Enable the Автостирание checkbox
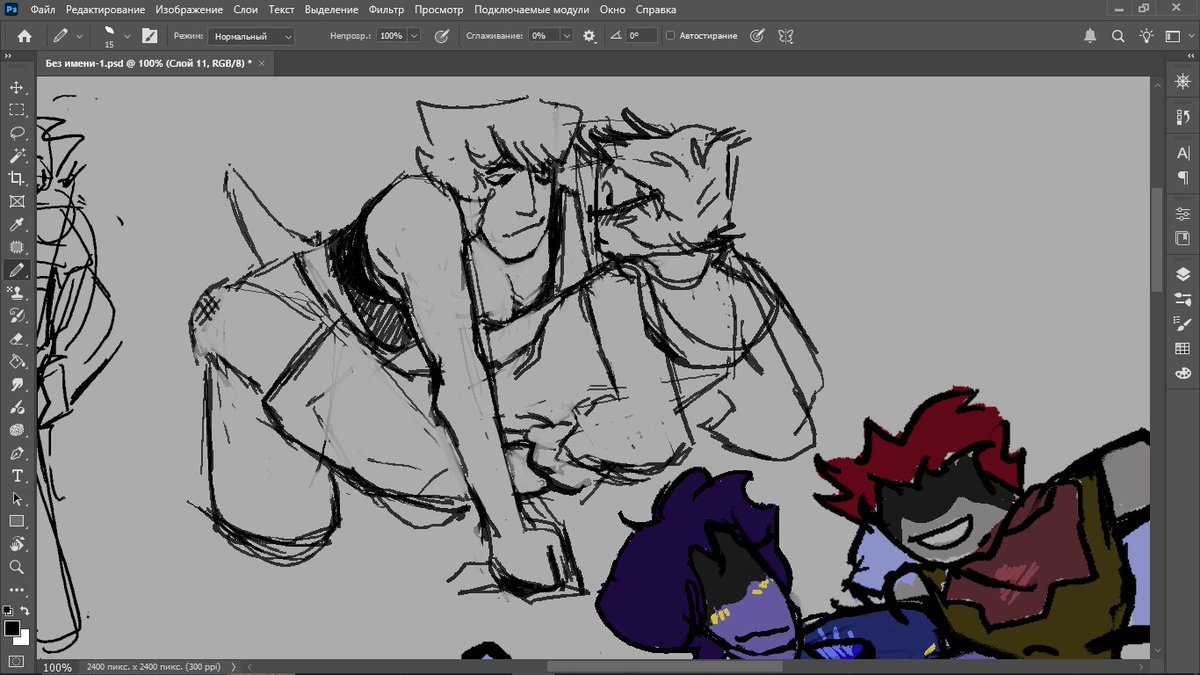Image resolution: width=1200 pixels, height=675 pixels. [x=670, y=35]
